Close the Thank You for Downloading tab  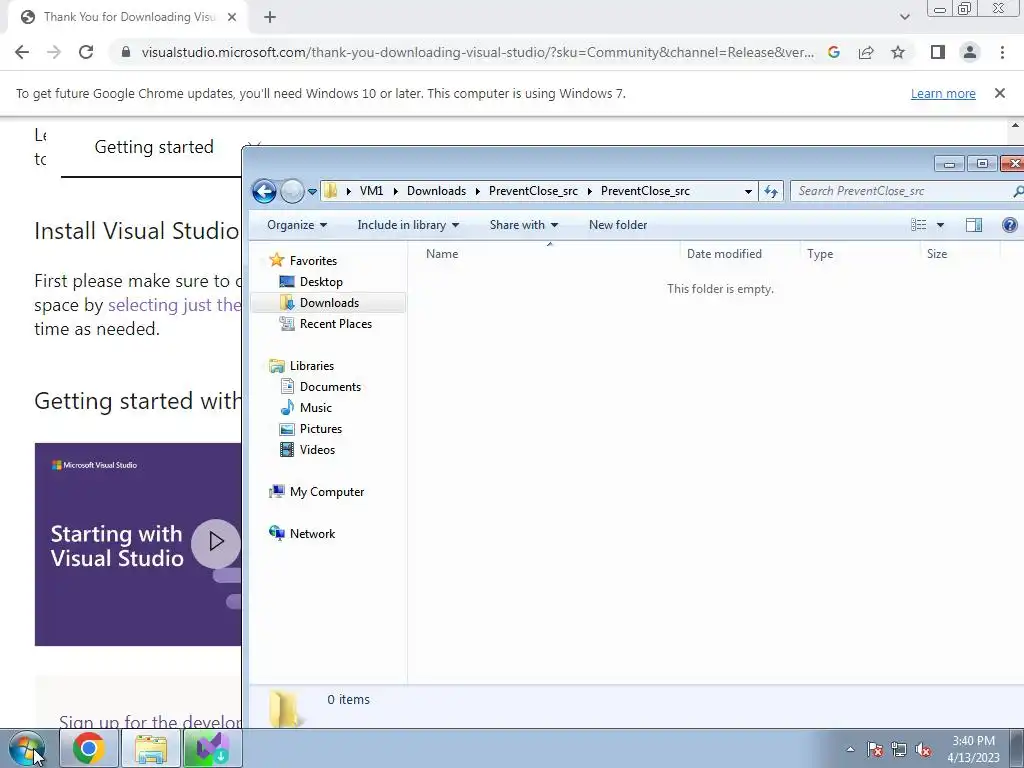coord(232,17)
